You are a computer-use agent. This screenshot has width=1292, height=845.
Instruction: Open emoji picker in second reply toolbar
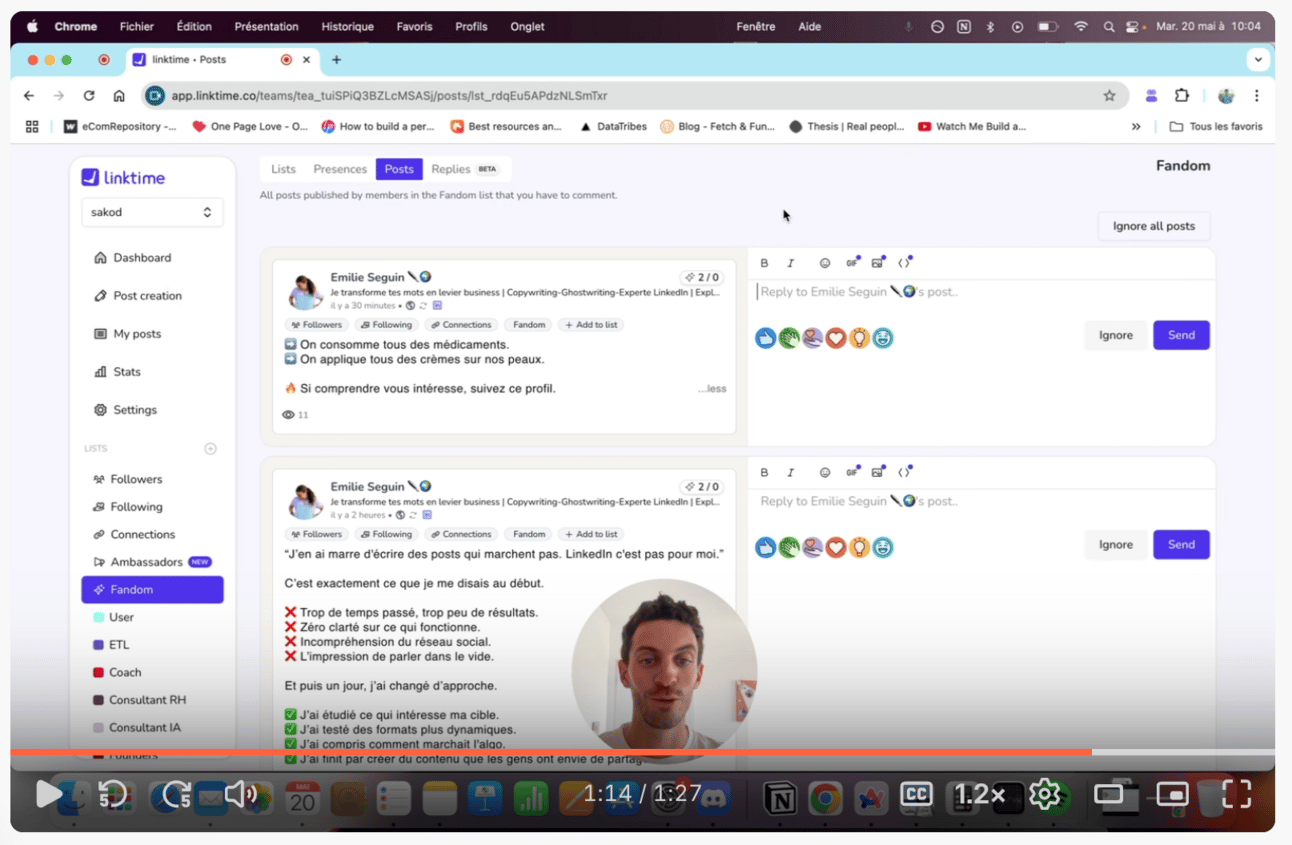point(825,472)
